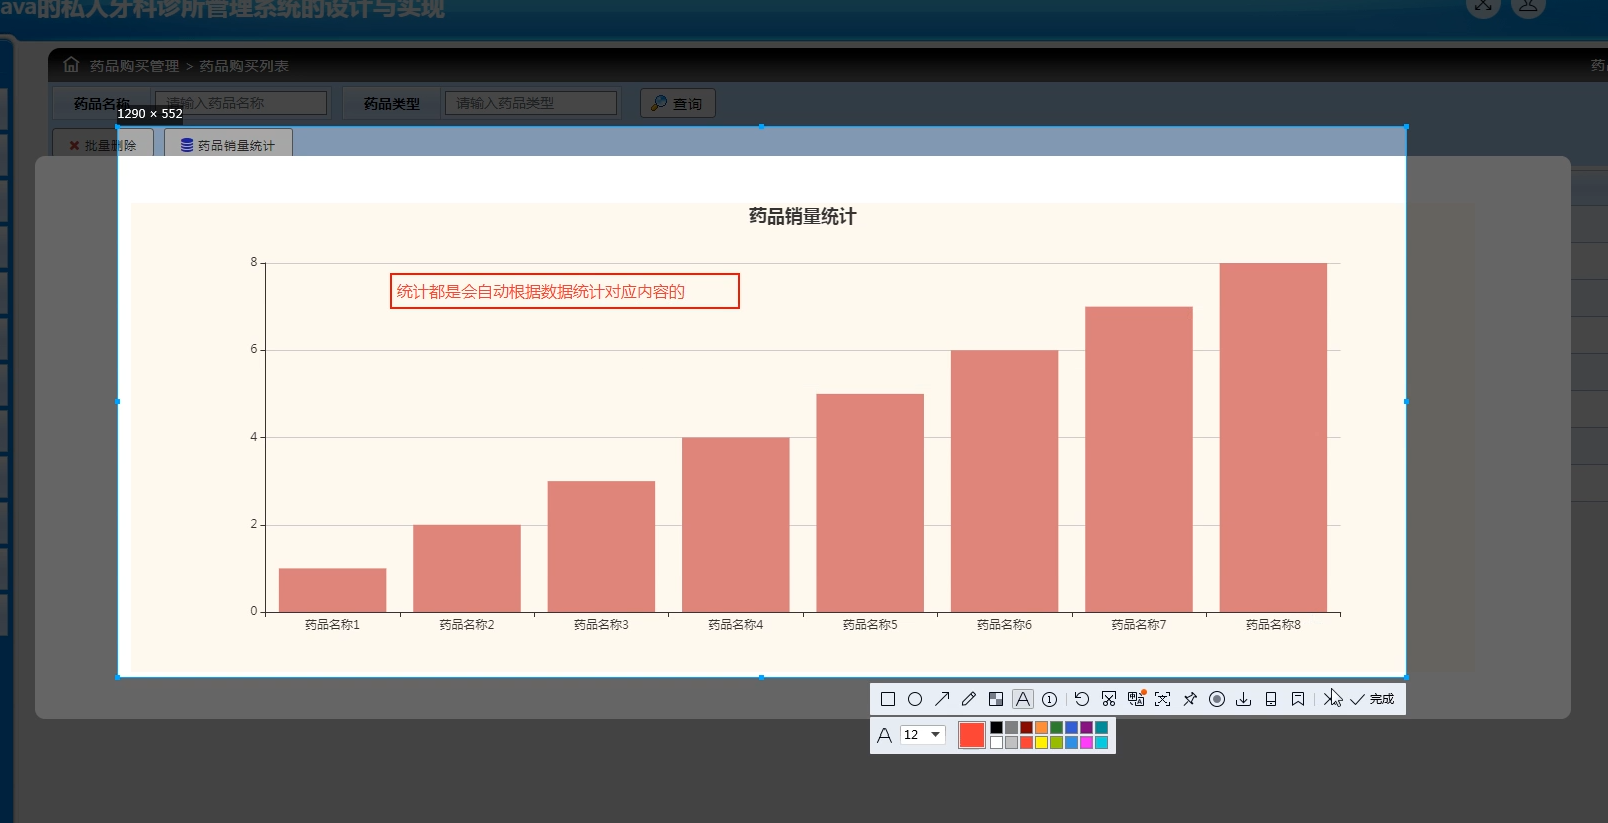Screen dimensions: 1608x823
Task: Select the mosaic blur tool
Action: [996, 699]
